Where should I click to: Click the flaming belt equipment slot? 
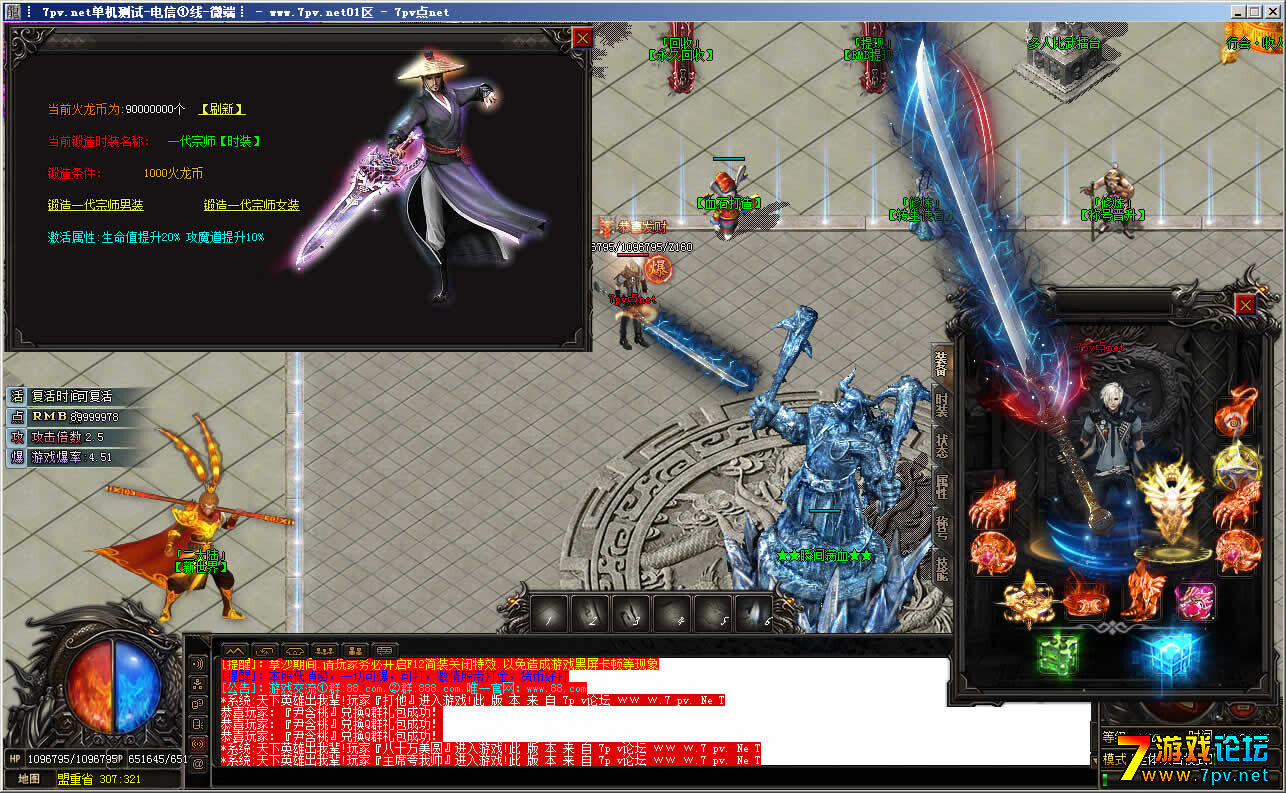(1085, 599)
